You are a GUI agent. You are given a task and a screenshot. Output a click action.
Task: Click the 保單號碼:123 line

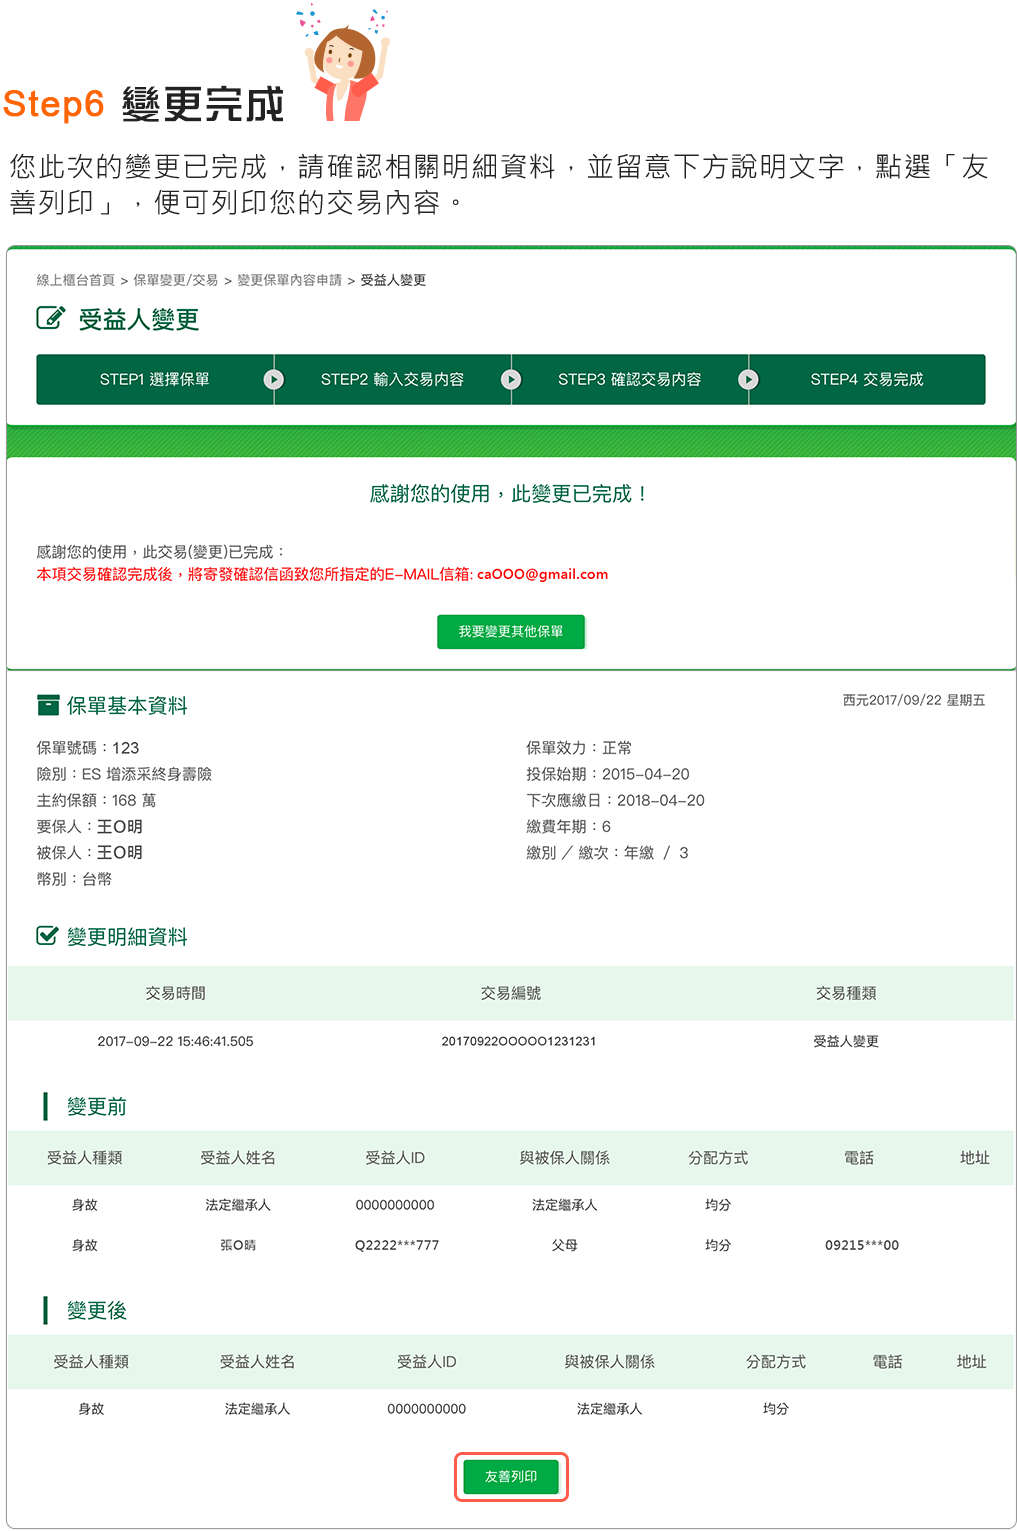pyautogui.click(x=88, y=748)
